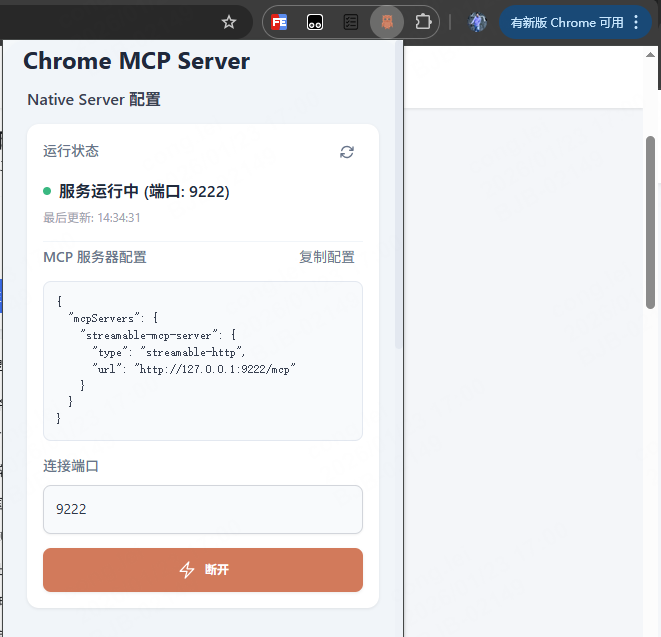Click the page's right vertical scrollbar thumb
This screenshot has width=661, height=637.
coord(650,223)
